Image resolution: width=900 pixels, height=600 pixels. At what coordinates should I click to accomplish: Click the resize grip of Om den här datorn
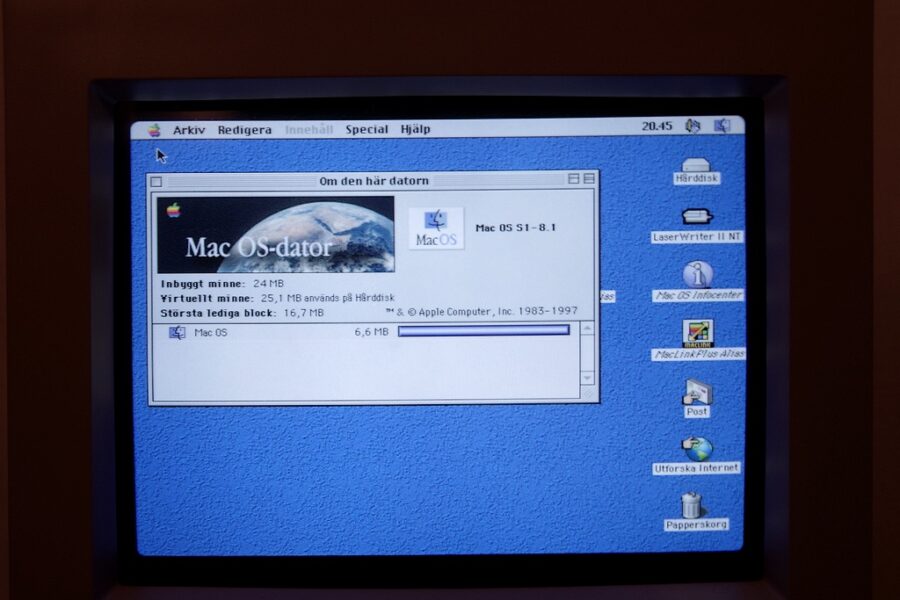(x=588, y=393)
